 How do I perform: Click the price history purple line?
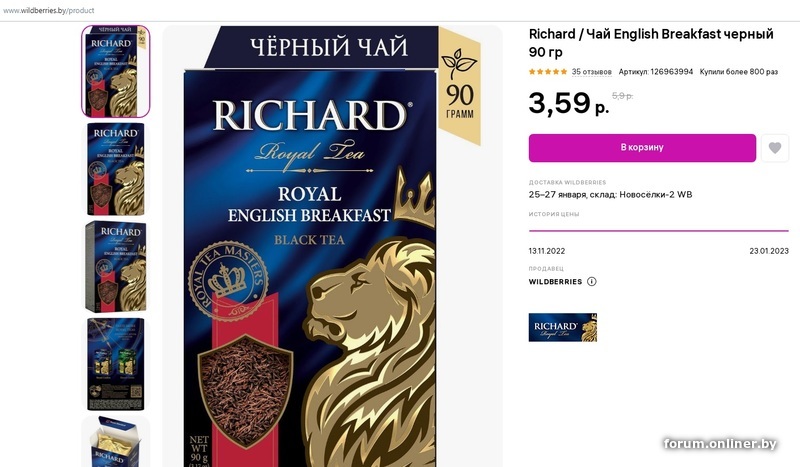[659, 231]
